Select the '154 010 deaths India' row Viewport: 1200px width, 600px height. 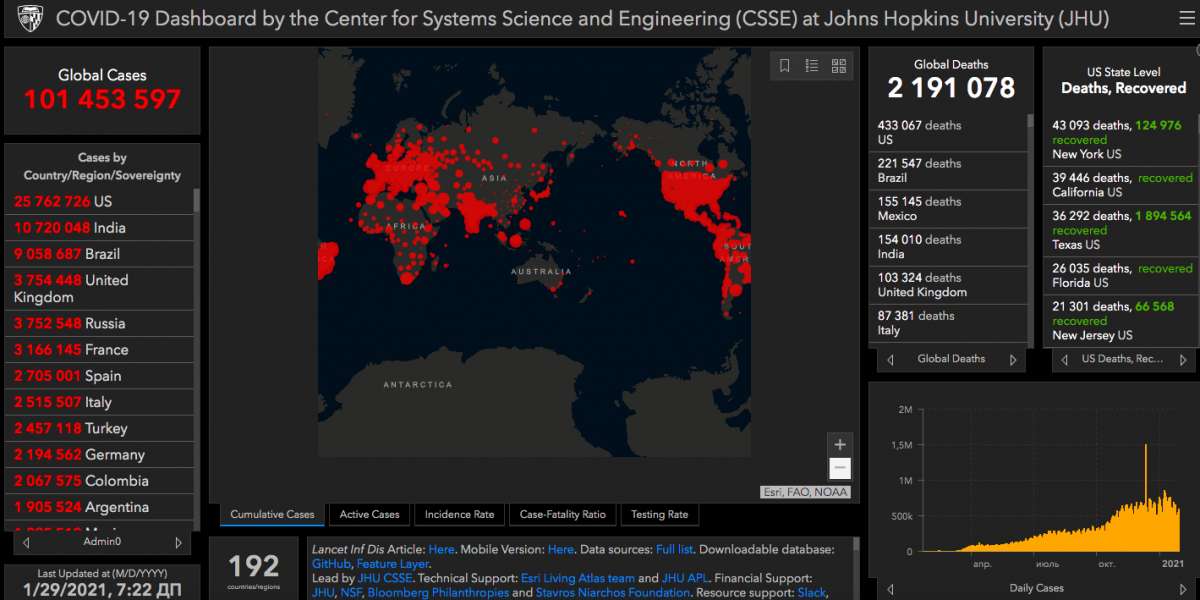click(947, 247)
